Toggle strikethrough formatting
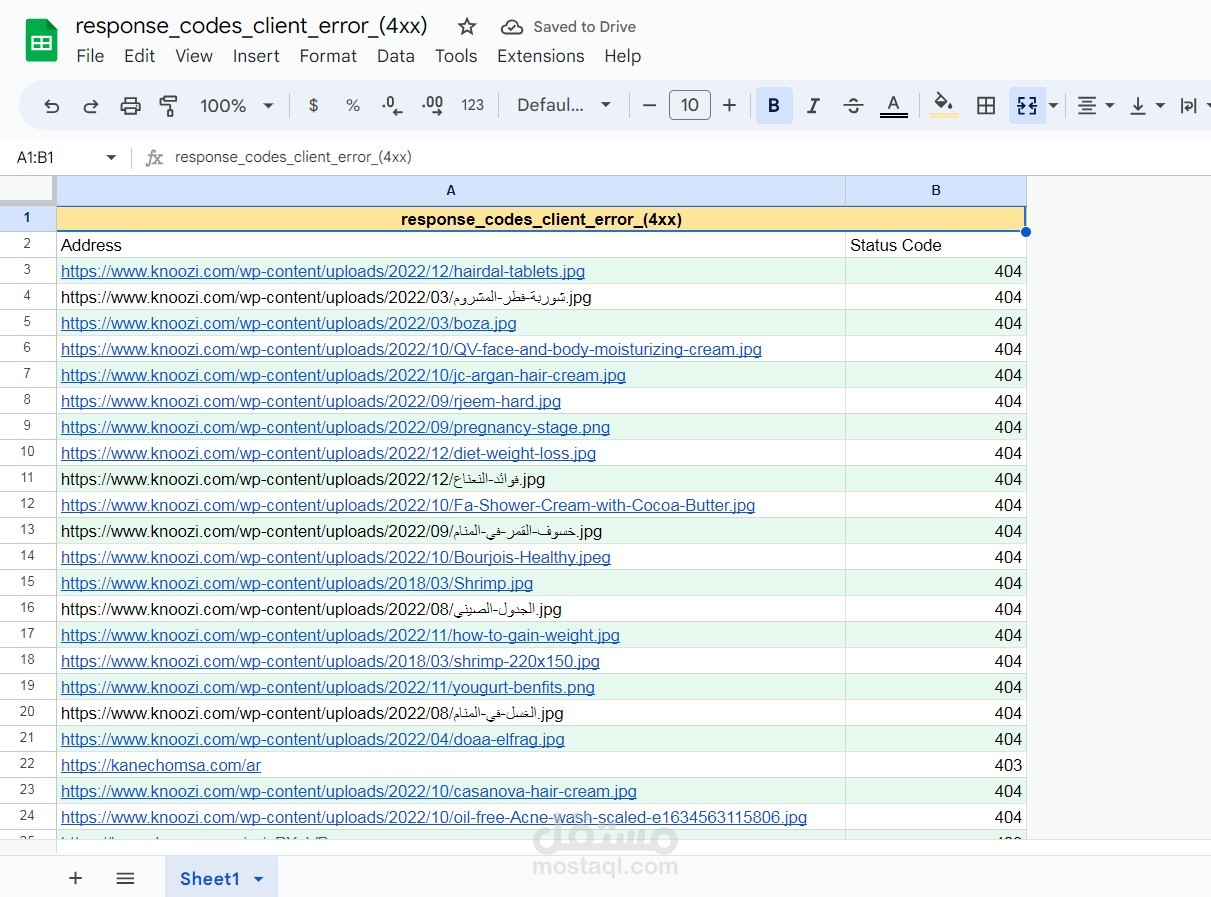Screen dimensions: 1211x897 pos(853,105)
